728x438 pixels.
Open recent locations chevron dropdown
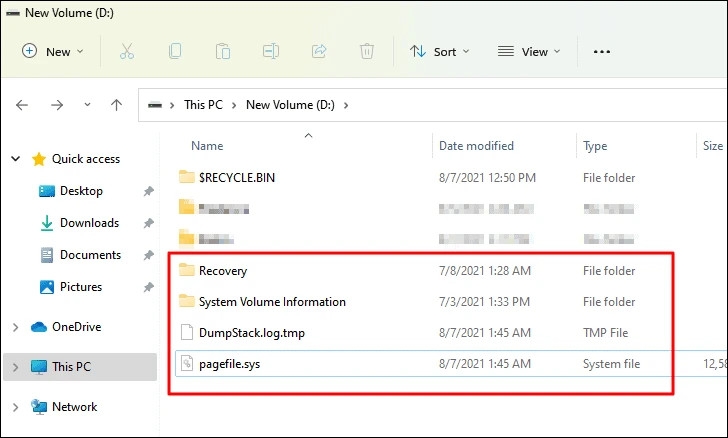87,105
